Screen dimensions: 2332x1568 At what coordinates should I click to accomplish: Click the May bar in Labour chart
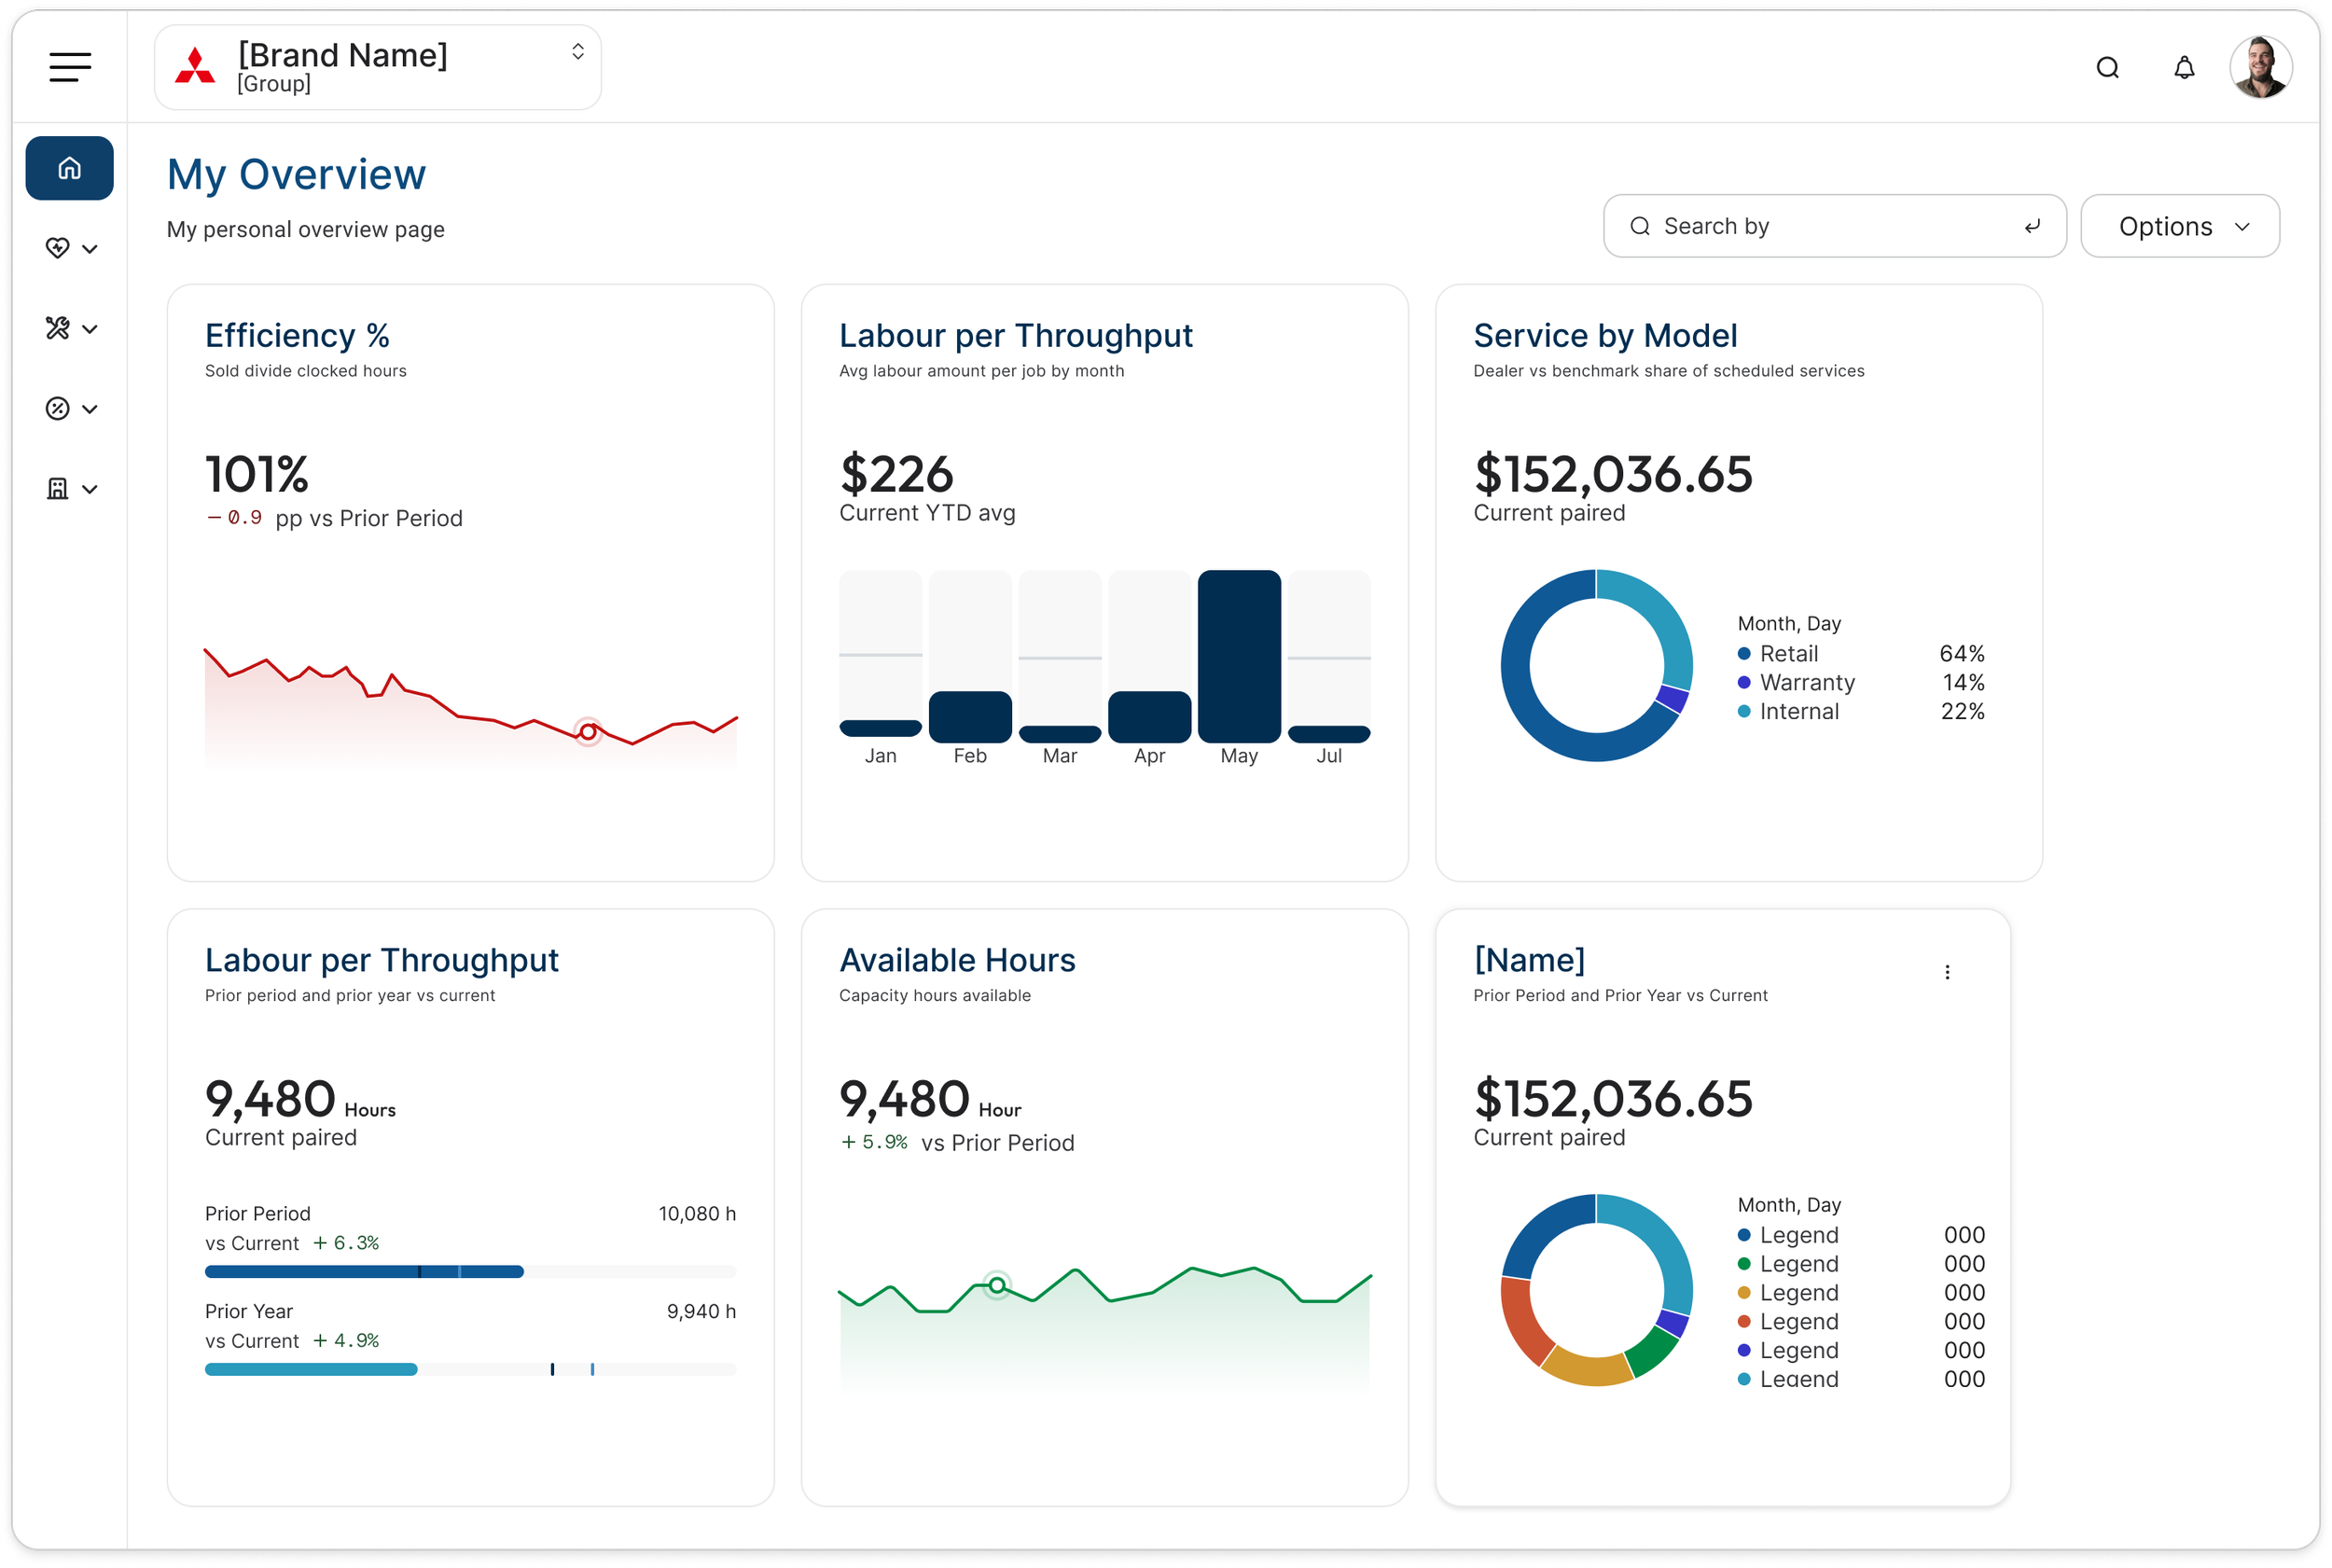1239,656
